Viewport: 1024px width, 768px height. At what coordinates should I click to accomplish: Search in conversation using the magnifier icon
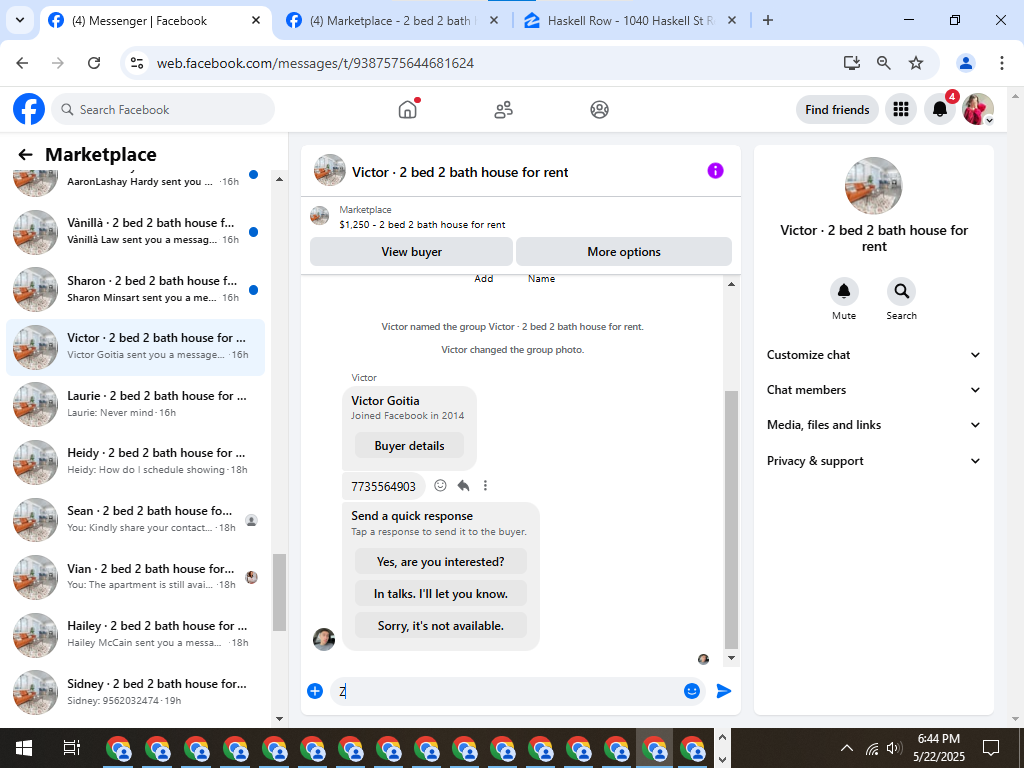click(901, 291)
